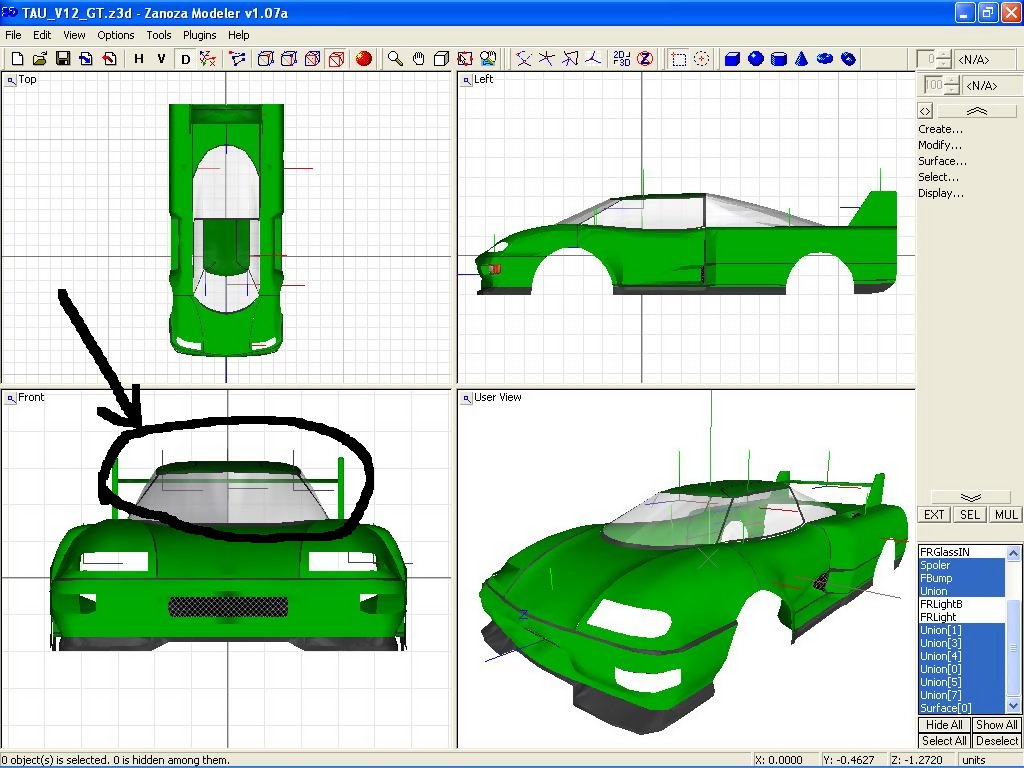
Task: Expand the Create... command group
Action: pyautogui.click(x=940, y=129)
